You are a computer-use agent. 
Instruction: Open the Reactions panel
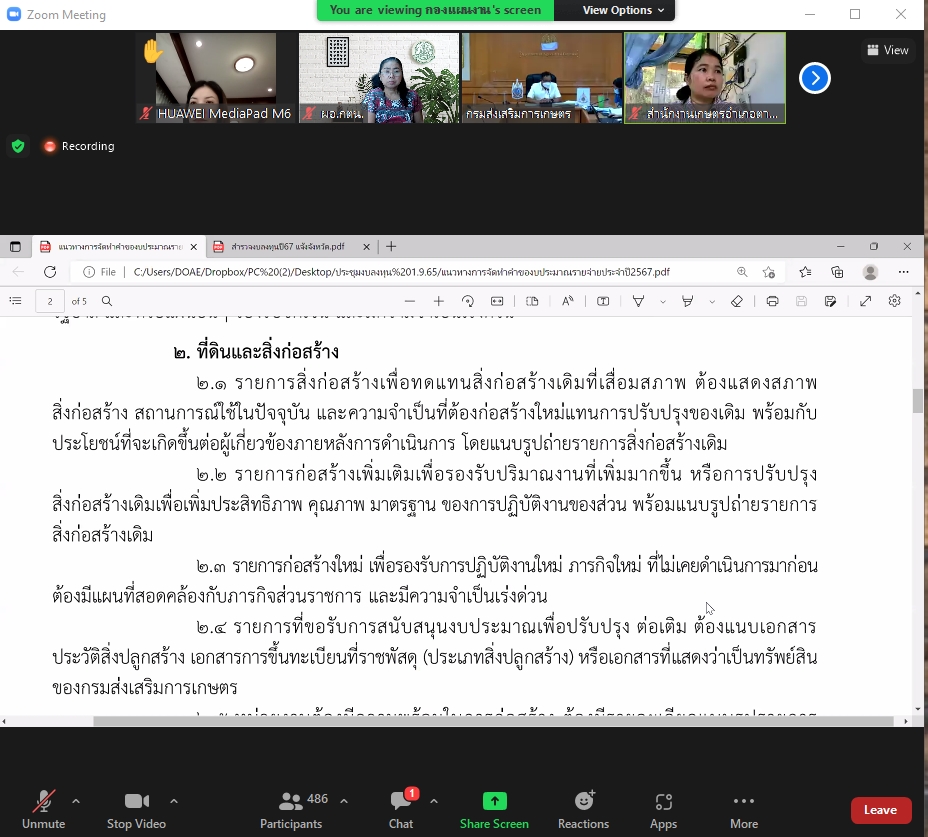(x=583, y=808)
